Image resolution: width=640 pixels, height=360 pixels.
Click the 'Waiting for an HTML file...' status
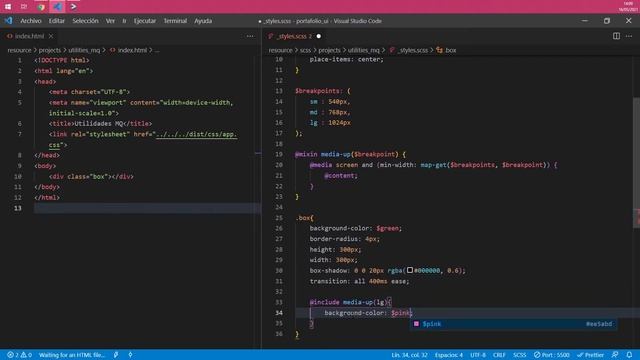(72, 355)
